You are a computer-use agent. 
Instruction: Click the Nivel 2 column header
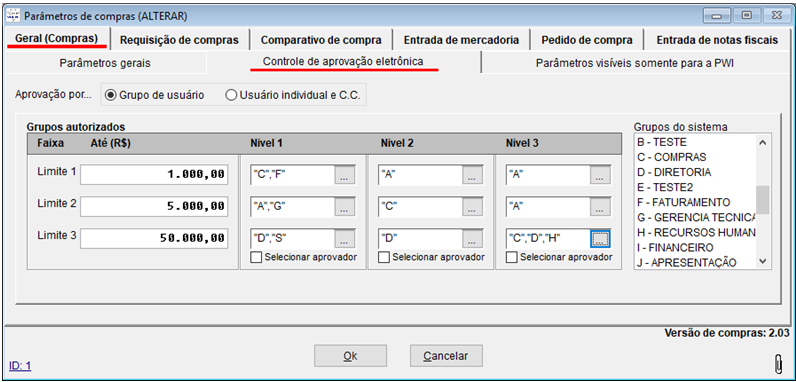397,144
